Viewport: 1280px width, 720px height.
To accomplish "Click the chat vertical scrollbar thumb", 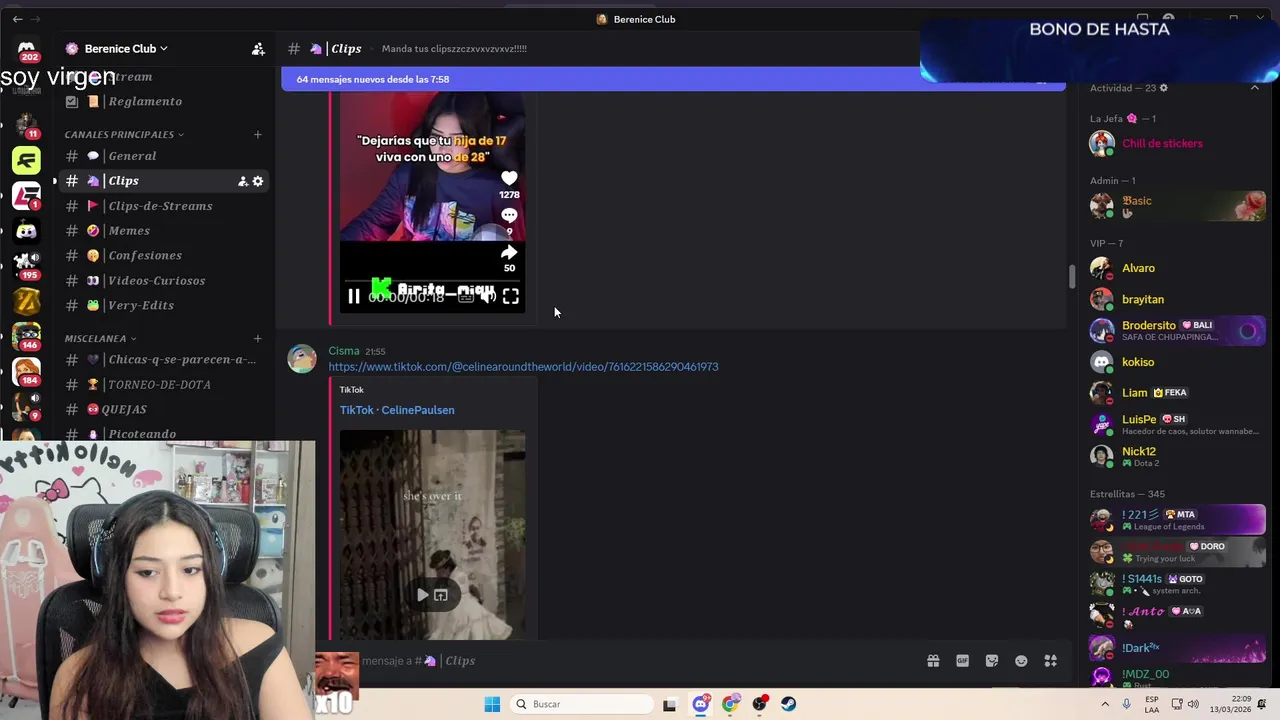I will [1071, 276].
